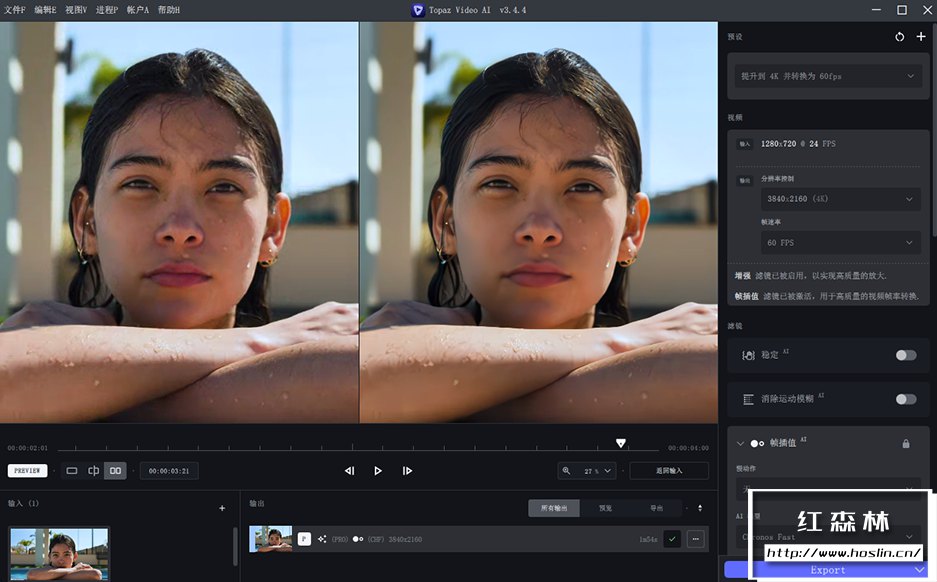Switch to single view layout
The image size is (937, 582).
tap(72, 471)
